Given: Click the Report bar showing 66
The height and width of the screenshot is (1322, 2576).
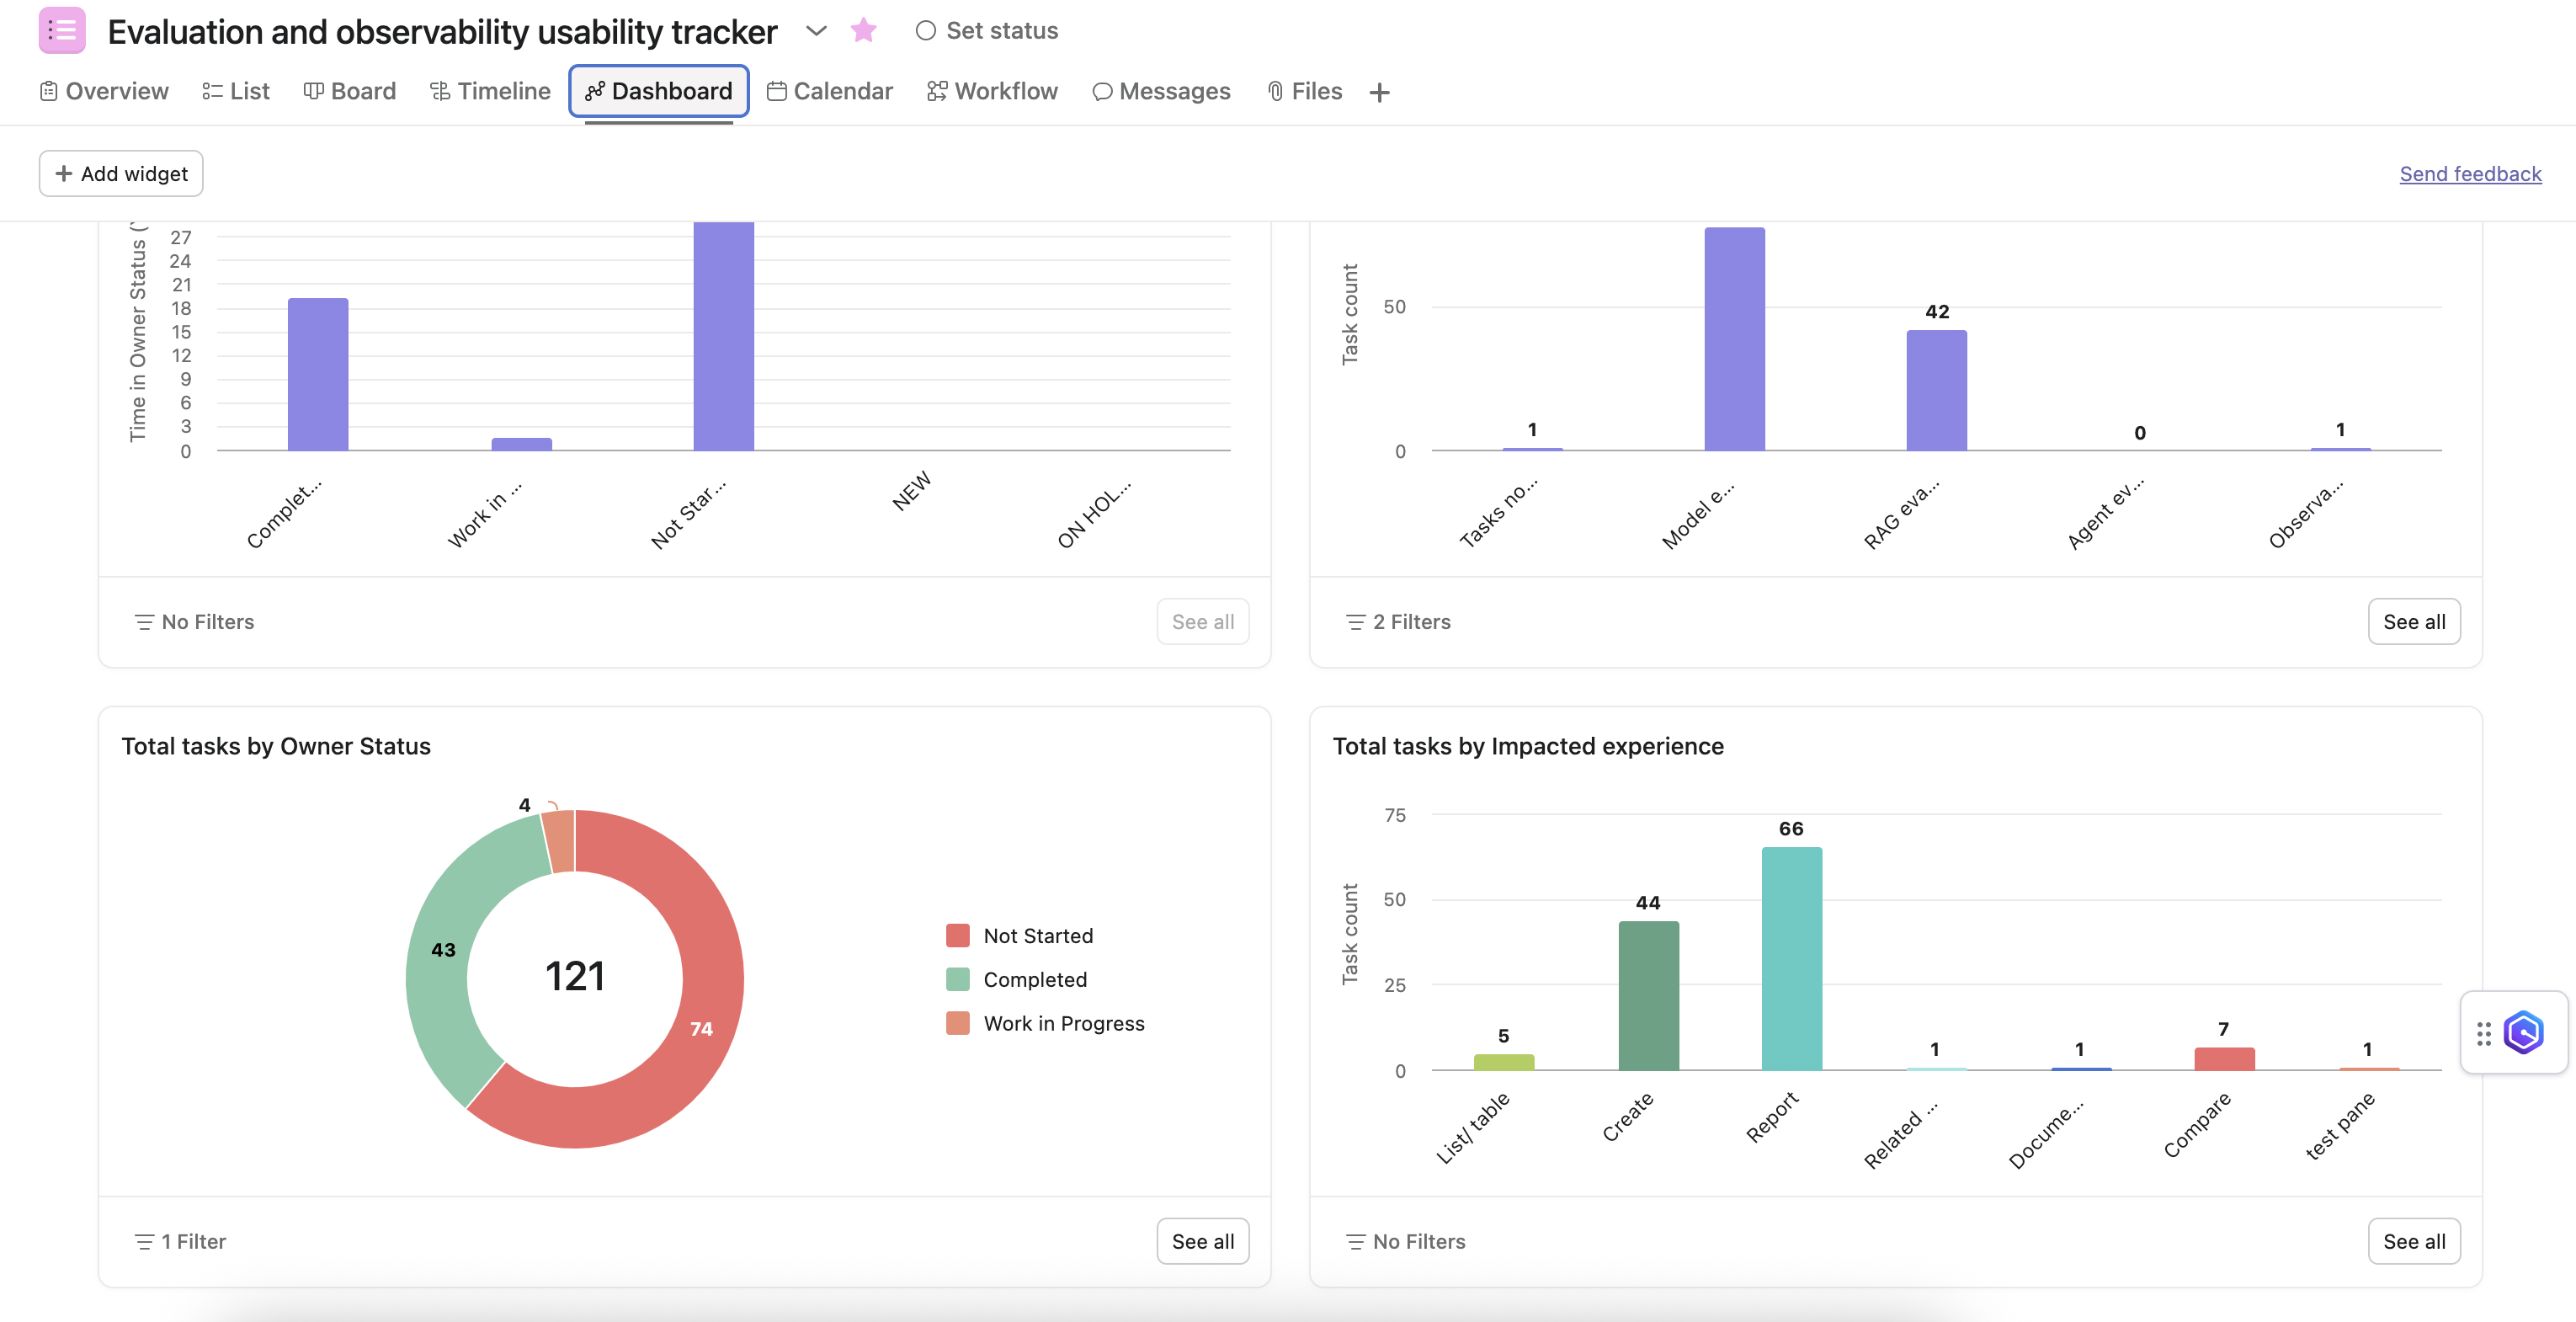Looking at the screenshot, I should pos(1791,958).
